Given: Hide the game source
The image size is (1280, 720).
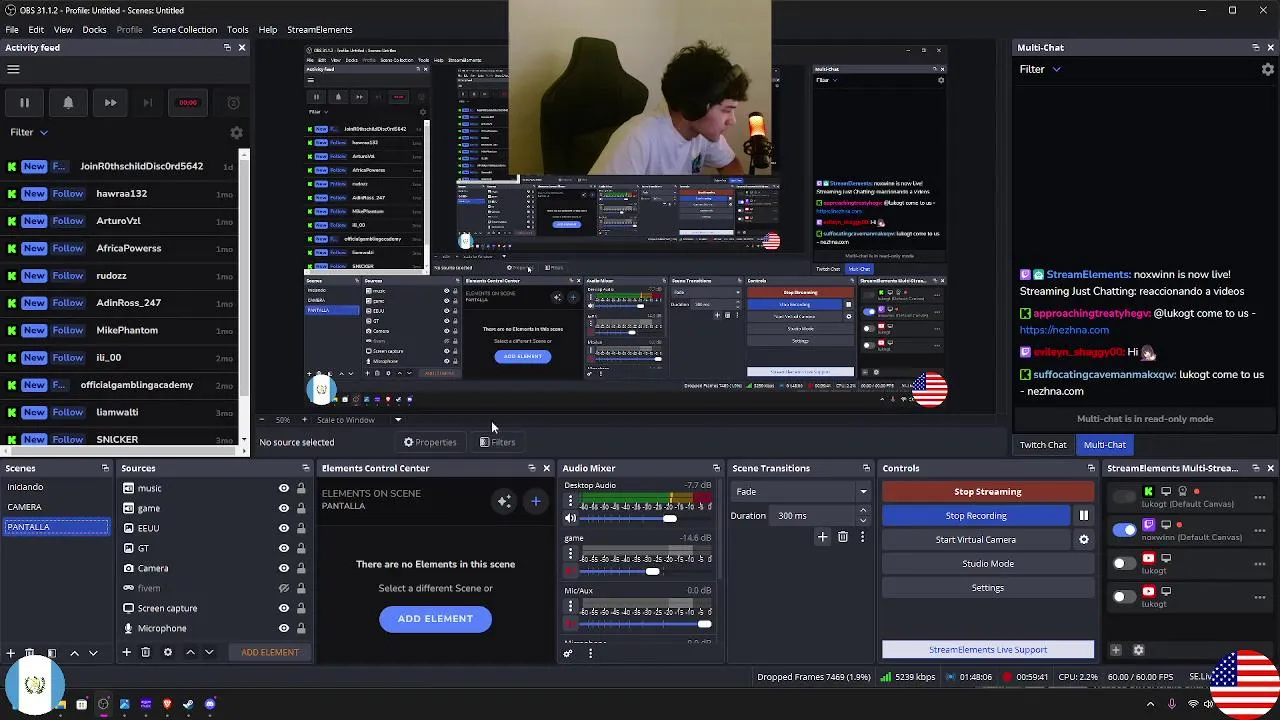Looking at the screenshot, I should [x=284, y=508].
